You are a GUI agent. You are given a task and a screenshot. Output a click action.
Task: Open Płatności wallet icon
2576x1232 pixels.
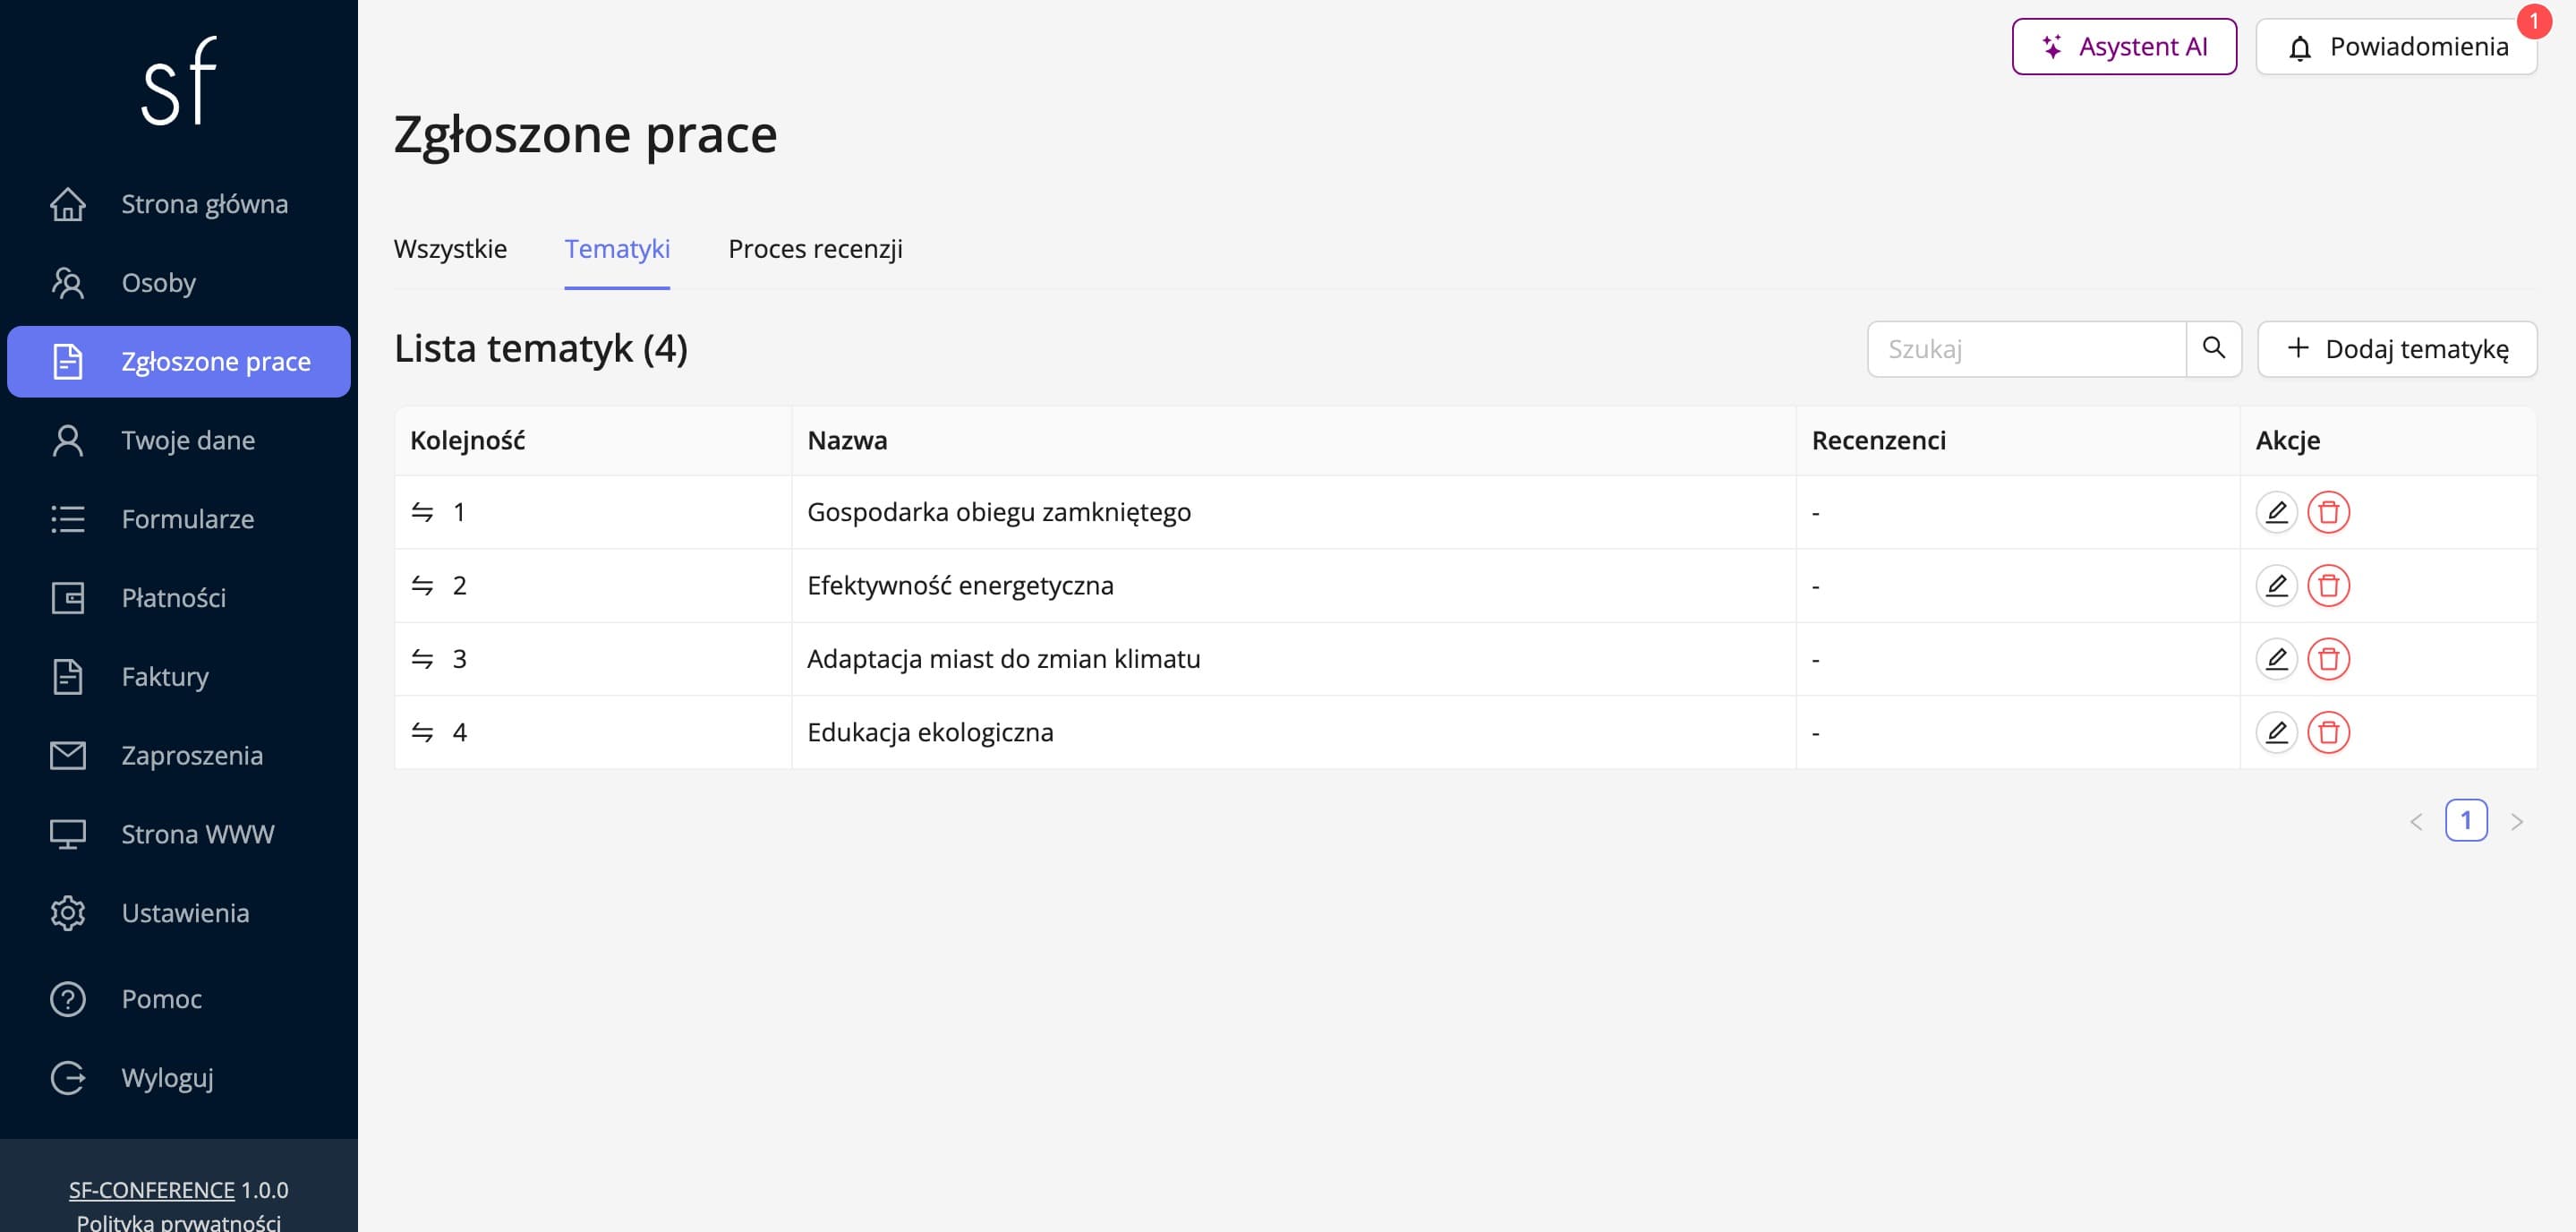(68, 598)
